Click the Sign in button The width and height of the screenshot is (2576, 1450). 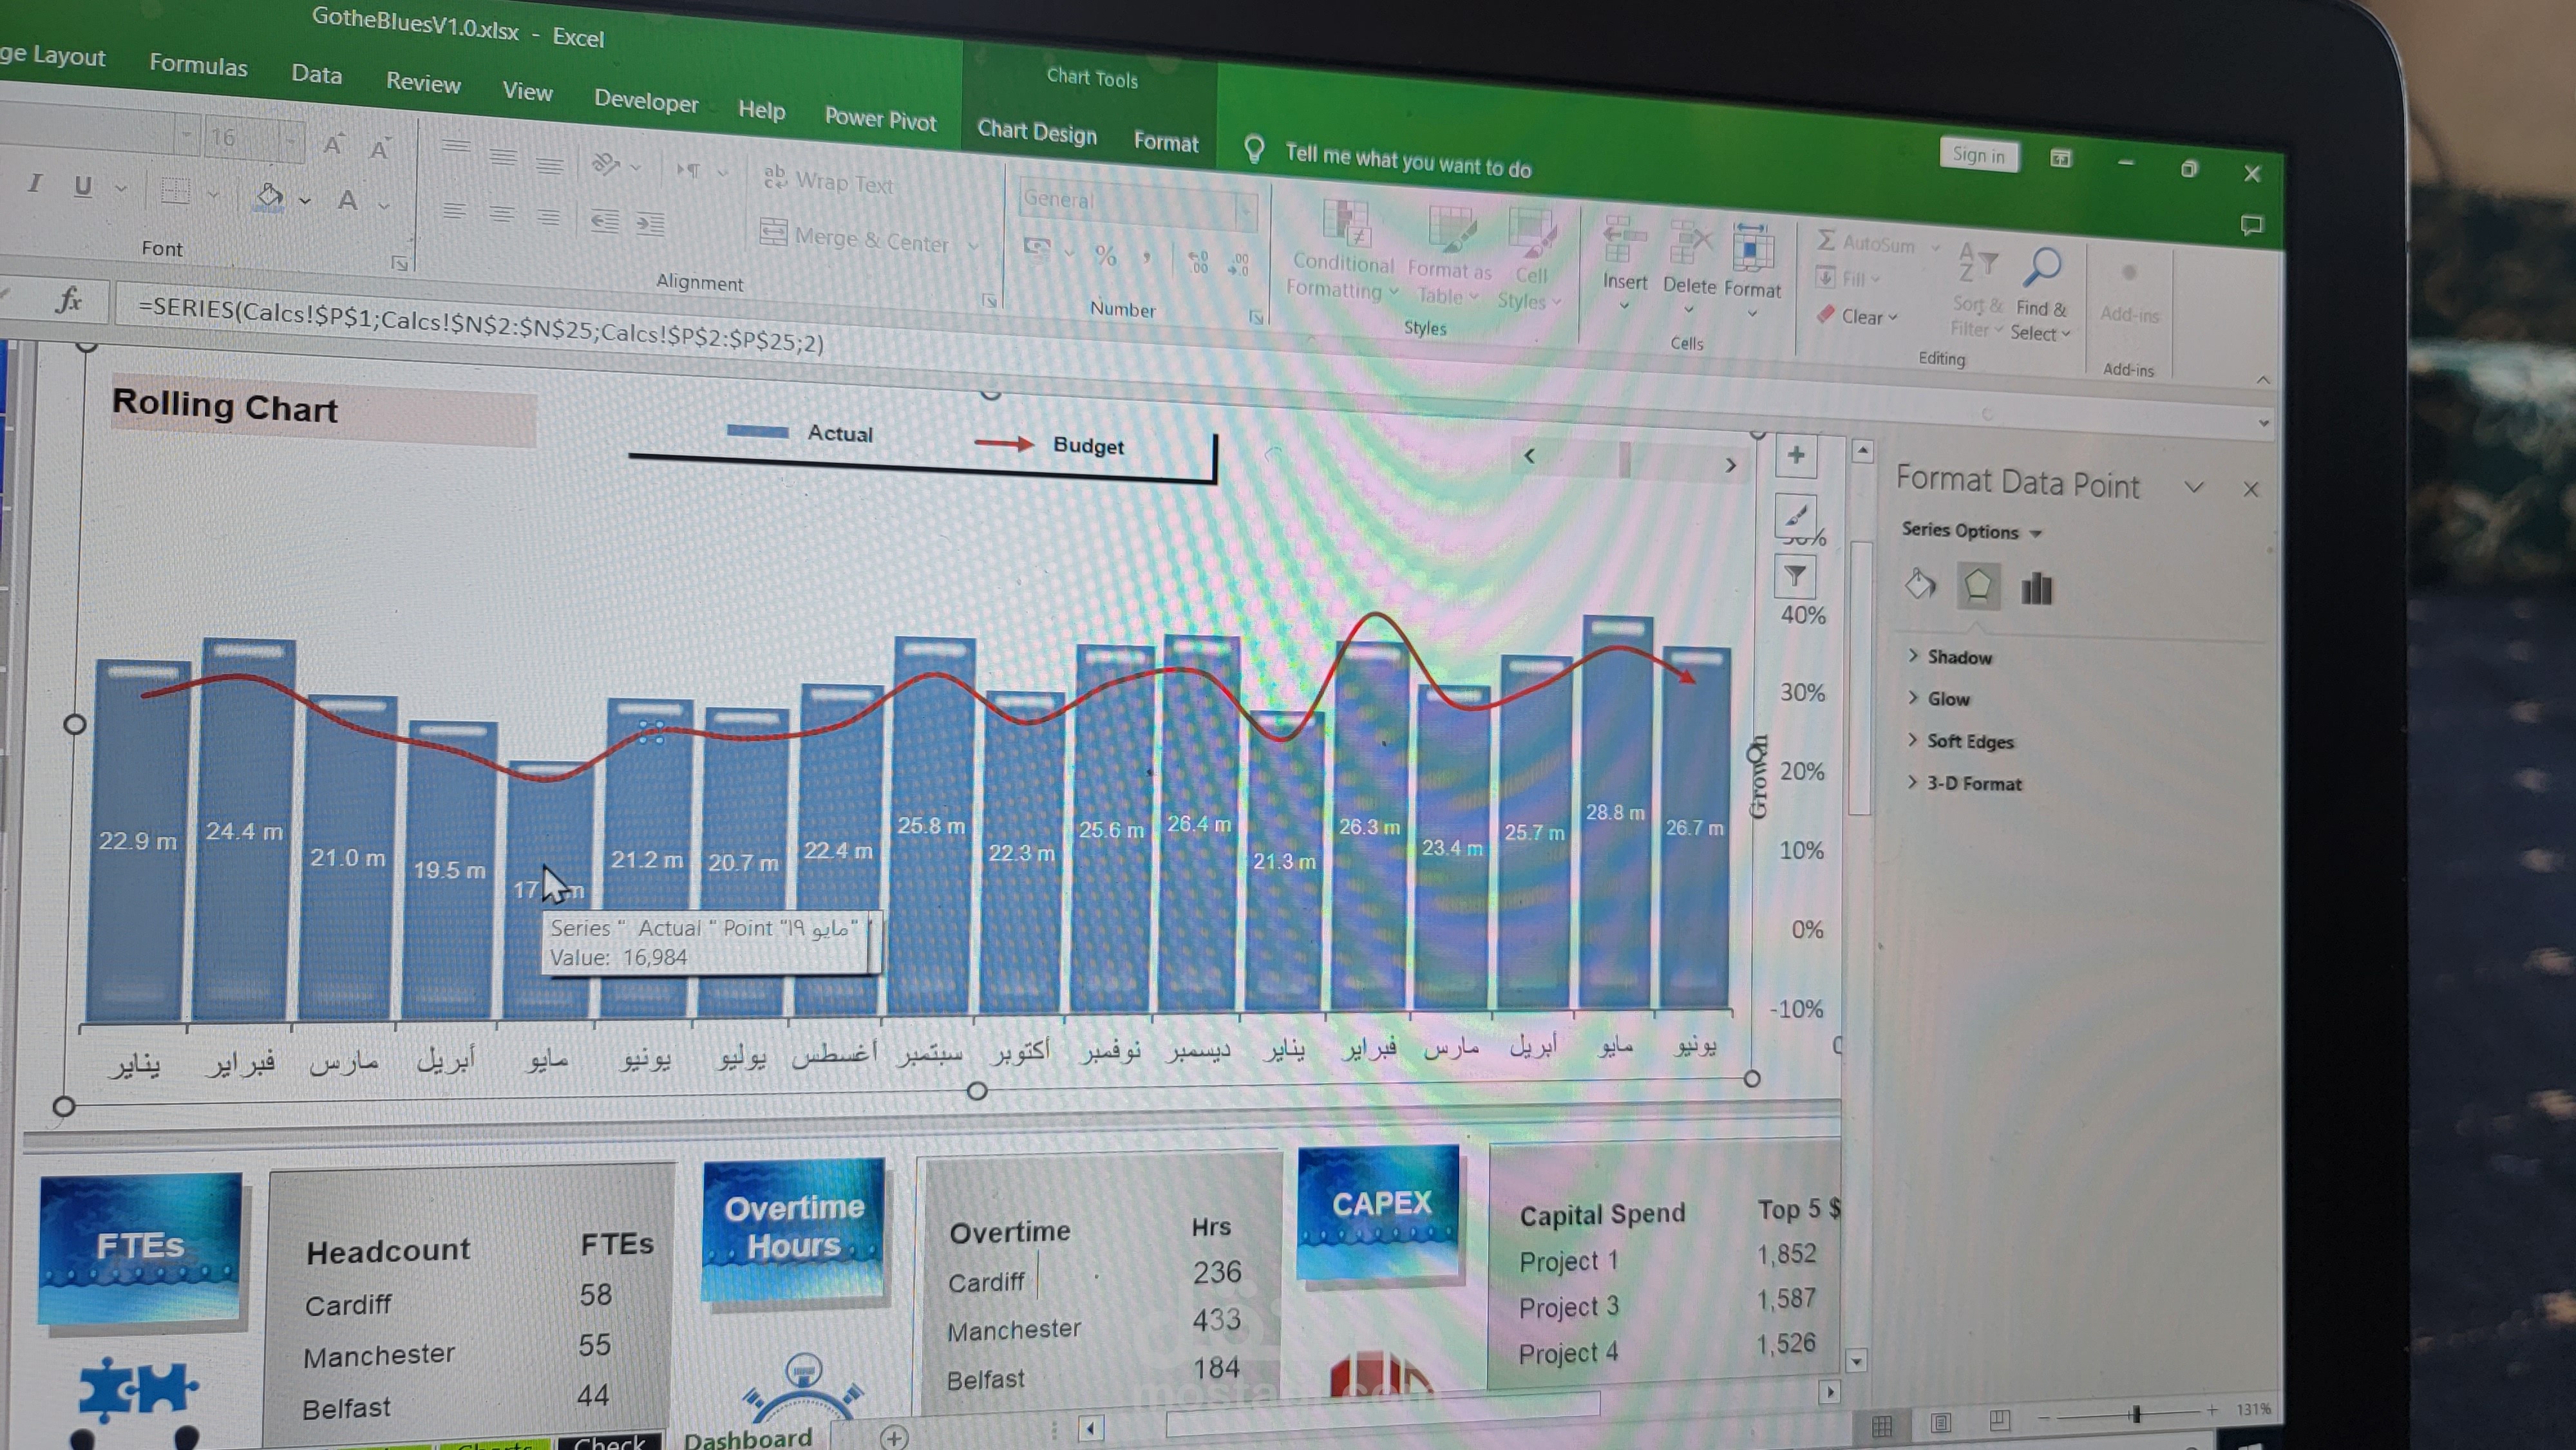[x=1978, y=155]
